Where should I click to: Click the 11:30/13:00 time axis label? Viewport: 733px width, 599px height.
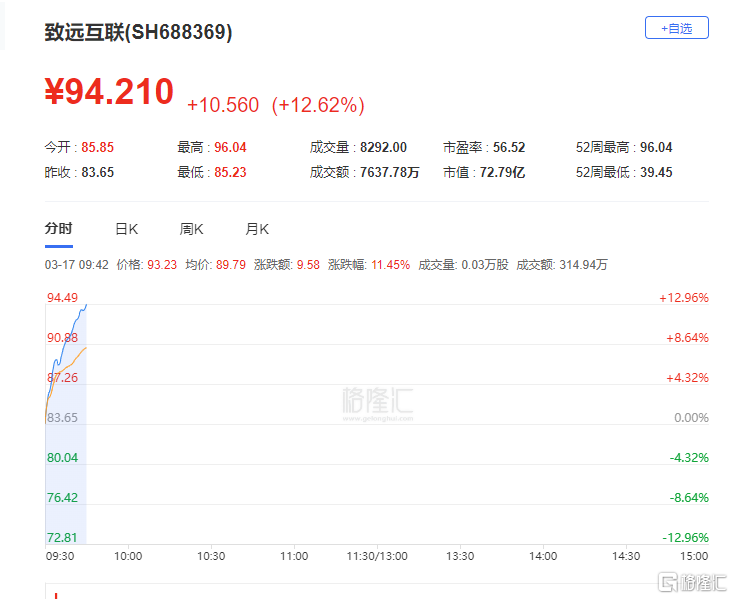click(x=377, y=556)
